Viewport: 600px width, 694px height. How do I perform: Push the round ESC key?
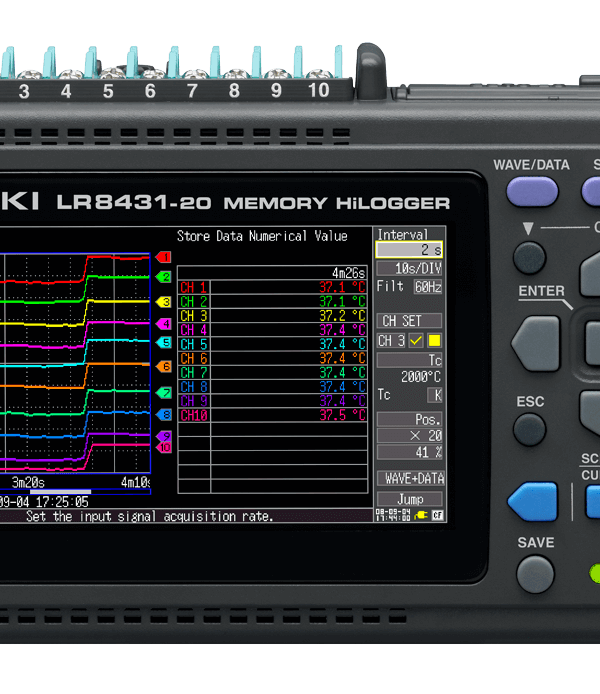click(529, 429)
